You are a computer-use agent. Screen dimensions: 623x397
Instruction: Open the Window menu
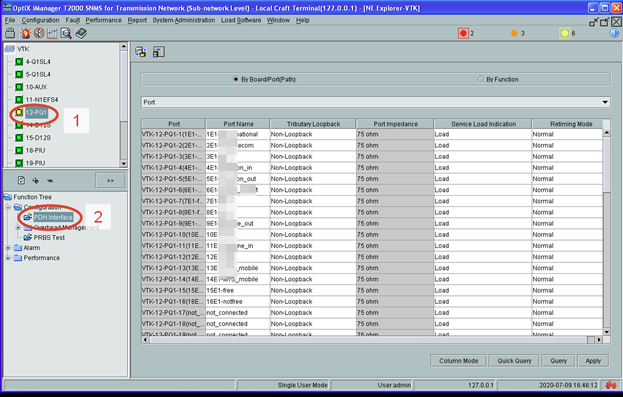(278, 20)
